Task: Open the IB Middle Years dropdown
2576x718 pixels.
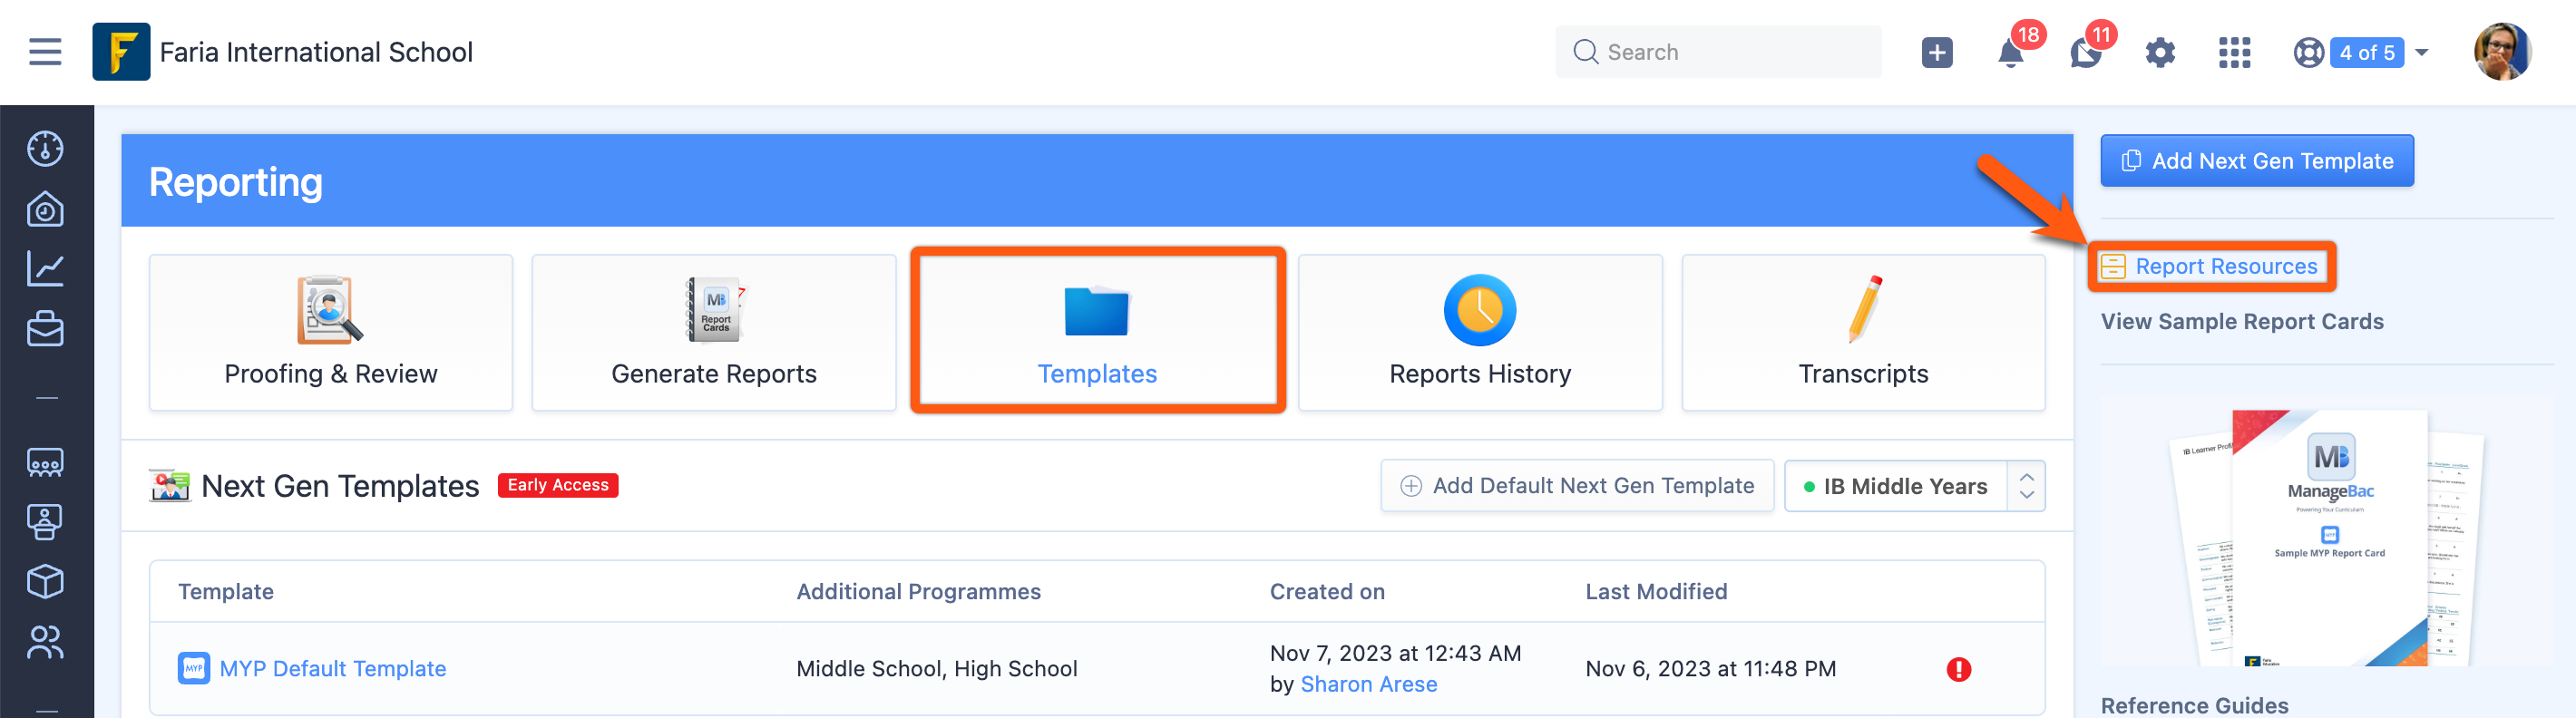Action: click(x=1914, y=486)
